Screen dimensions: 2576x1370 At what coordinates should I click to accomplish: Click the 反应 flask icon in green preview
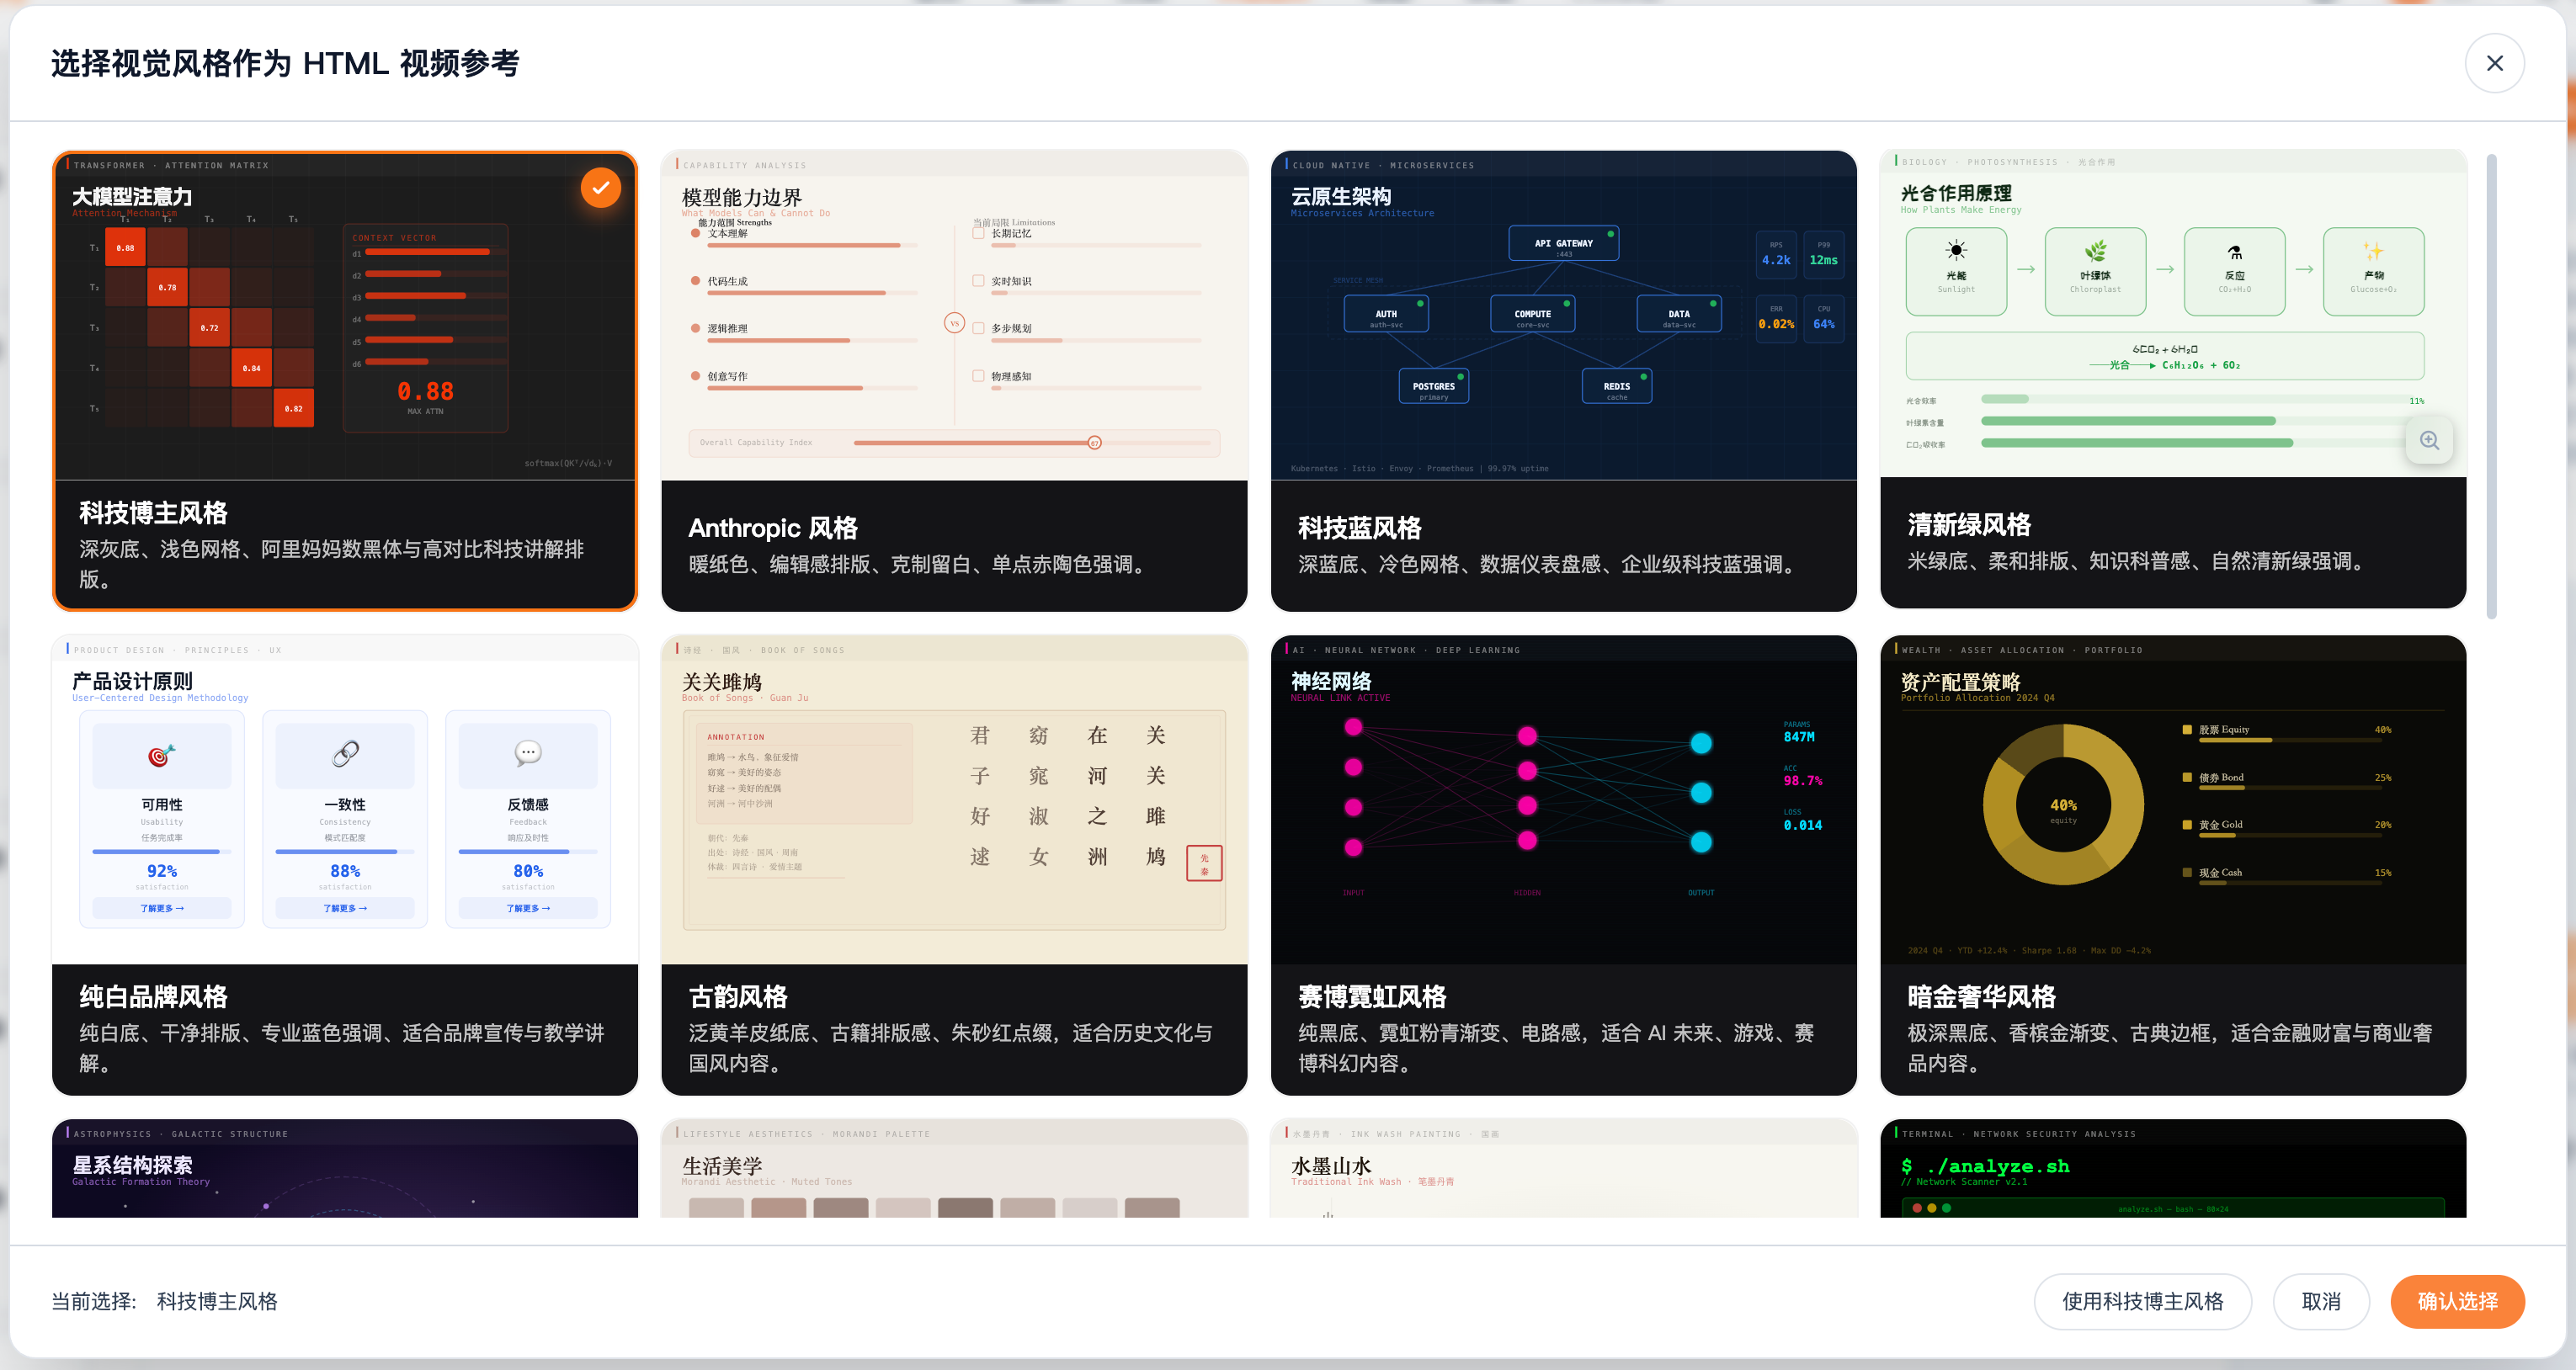coord(2234,251)
